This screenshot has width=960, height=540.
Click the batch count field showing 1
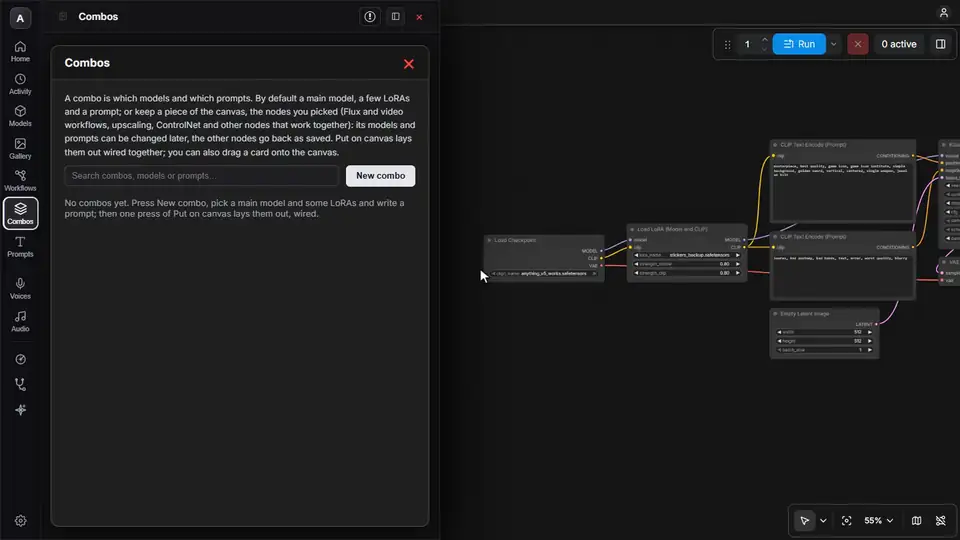(748, 44)
